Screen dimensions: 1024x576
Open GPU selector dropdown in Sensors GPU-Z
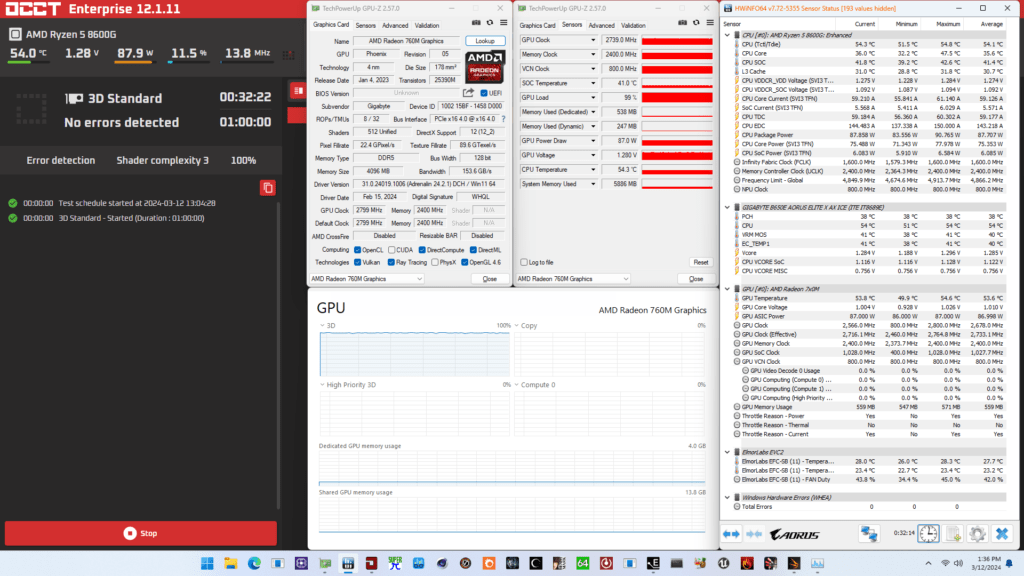click(573, 279)
